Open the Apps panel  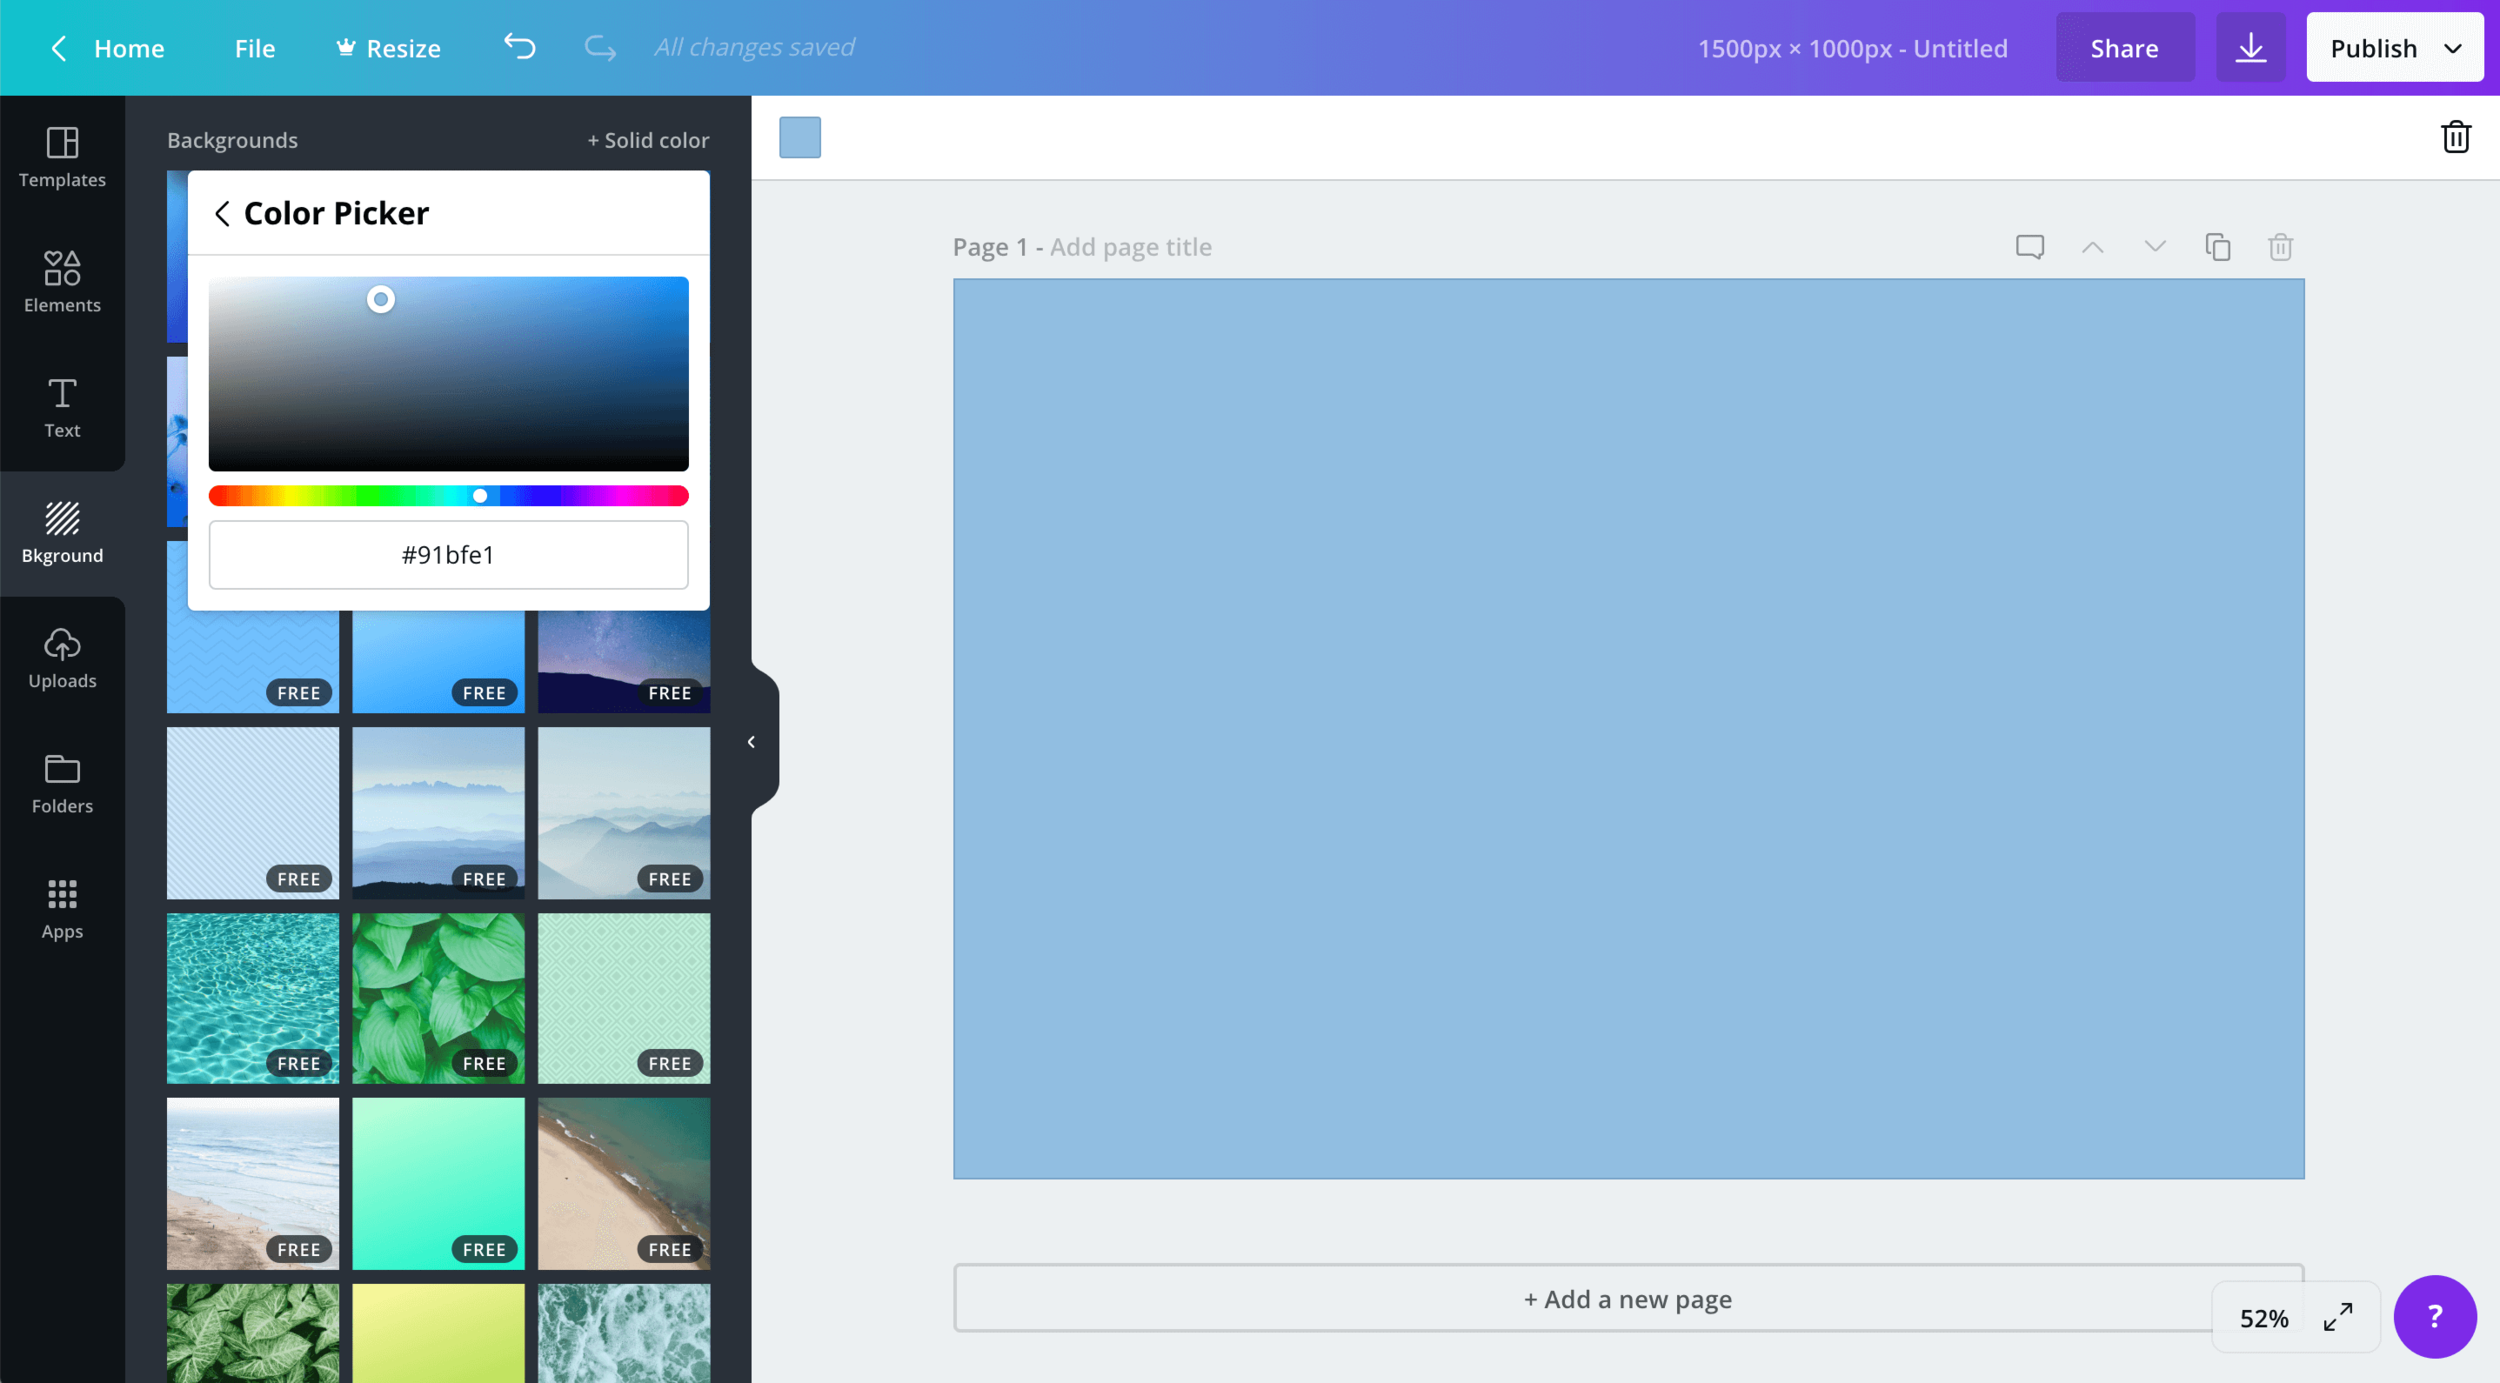tap(62, 908)
